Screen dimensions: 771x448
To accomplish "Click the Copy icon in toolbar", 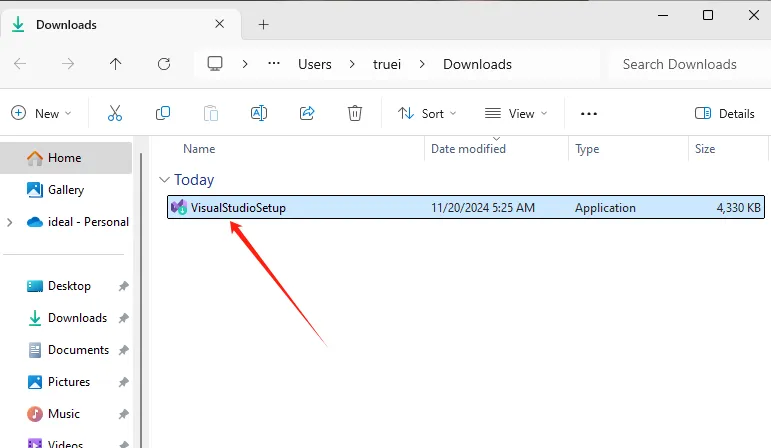I will tap(163, 114).
